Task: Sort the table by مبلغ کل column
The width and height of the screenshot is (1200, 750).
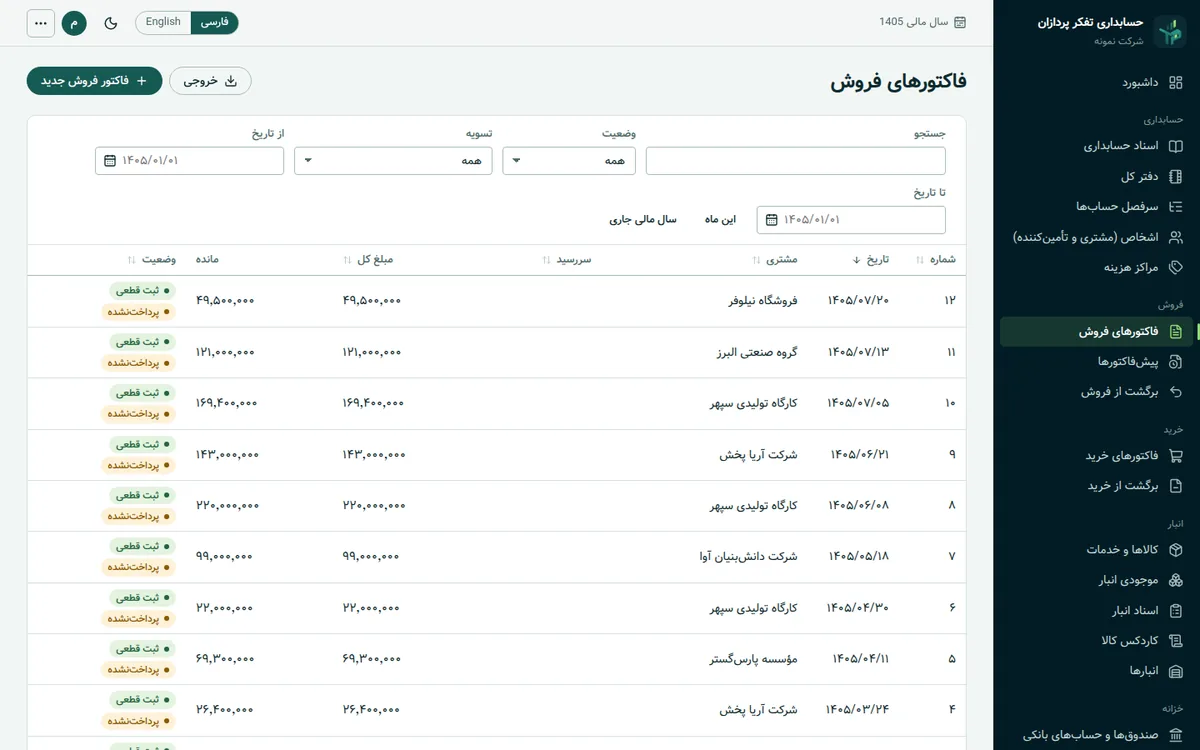Action: point(368,259)
